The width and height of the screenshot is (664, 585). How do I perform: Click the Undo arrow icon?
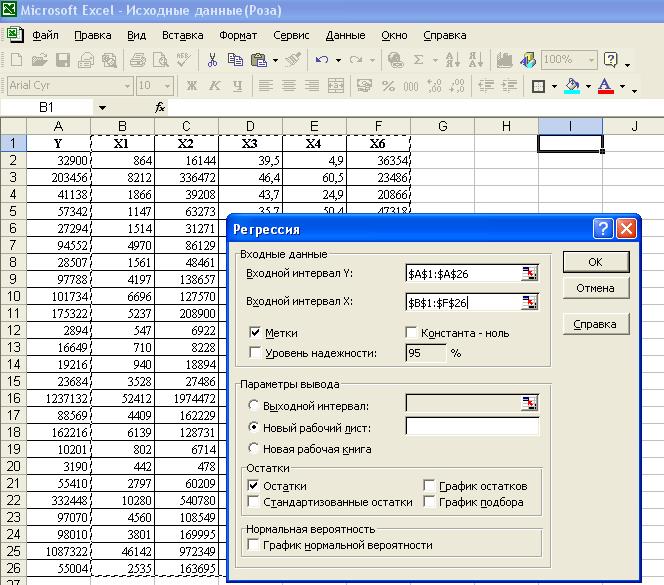(x=322, y=60)
